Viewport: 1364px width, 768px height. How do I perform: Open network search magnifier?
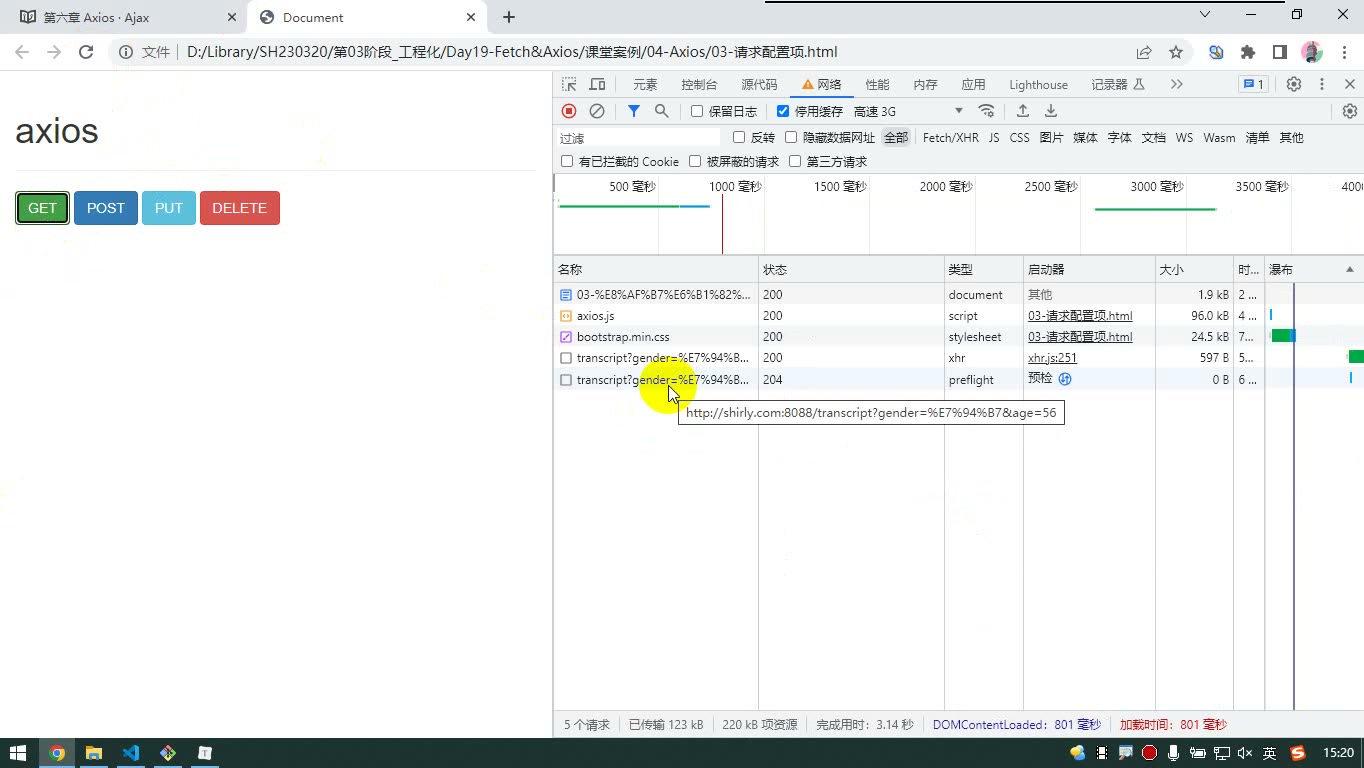click(661, 111)
